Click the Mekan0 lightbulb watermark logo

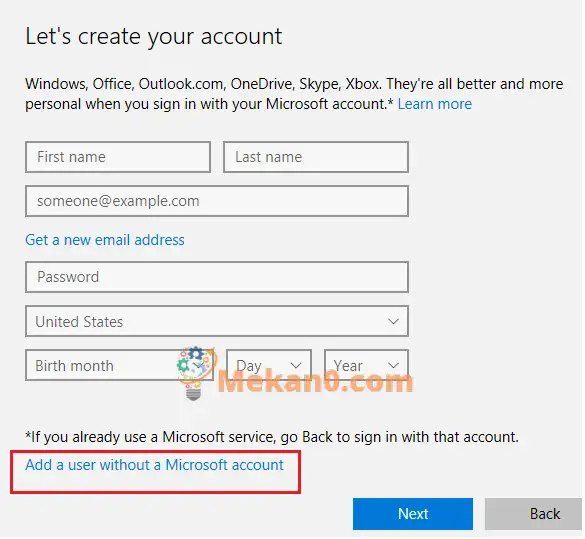pyautogui.click(x=197, y=373)
